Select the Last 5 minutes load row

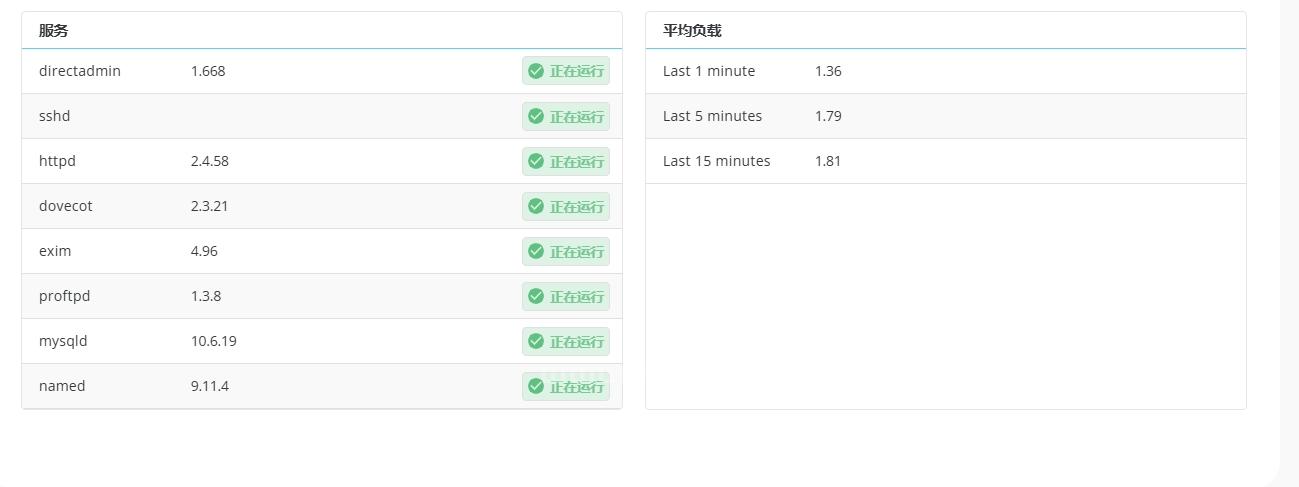pyautogui.click(x=946, y=116)
